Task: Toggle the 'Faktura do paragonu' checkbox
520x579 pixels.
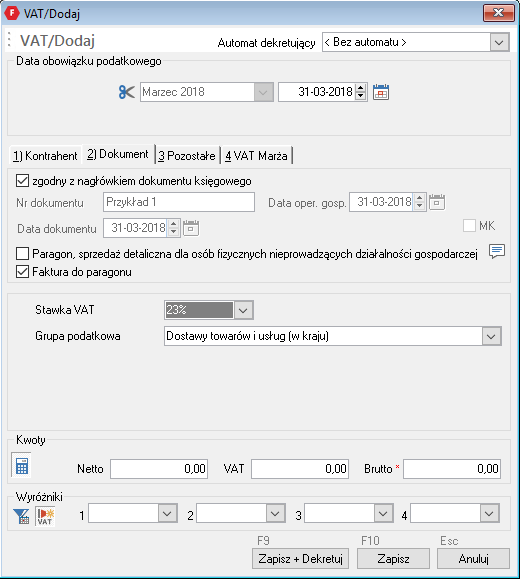Action: point(23,272)
